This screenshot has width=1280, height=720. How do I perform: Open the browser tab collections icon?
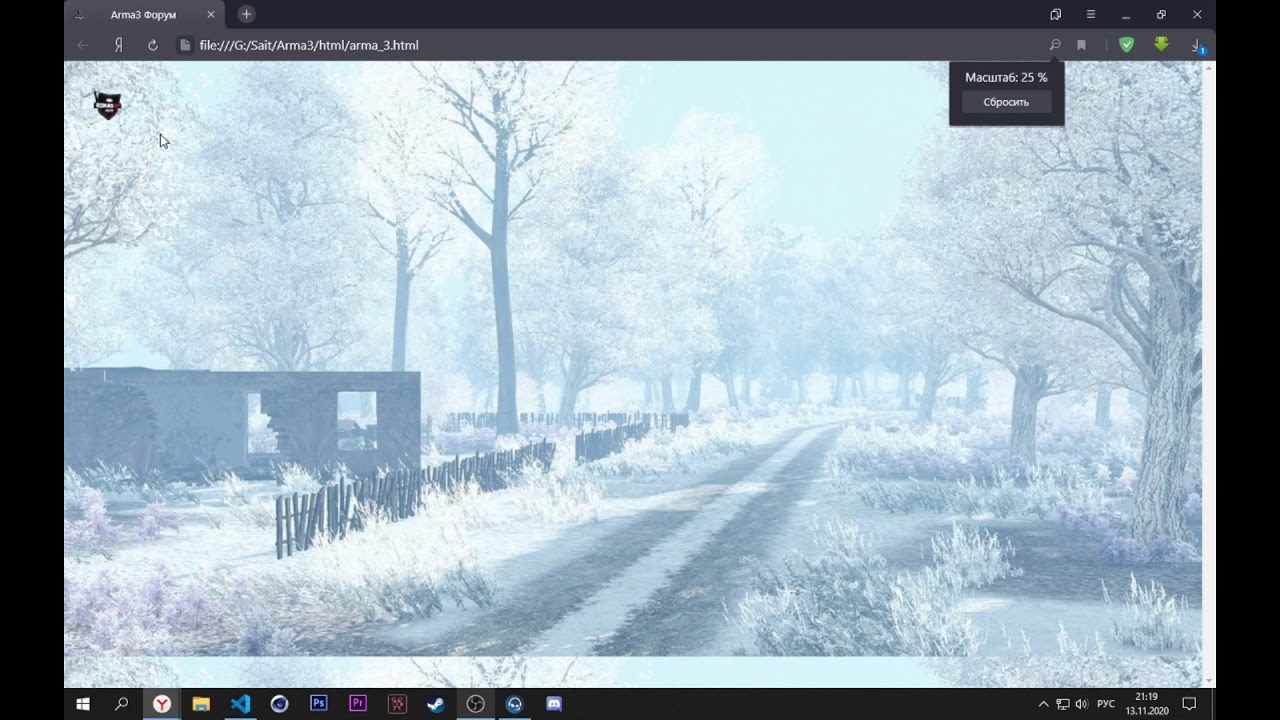click(x=1055, y=15)
